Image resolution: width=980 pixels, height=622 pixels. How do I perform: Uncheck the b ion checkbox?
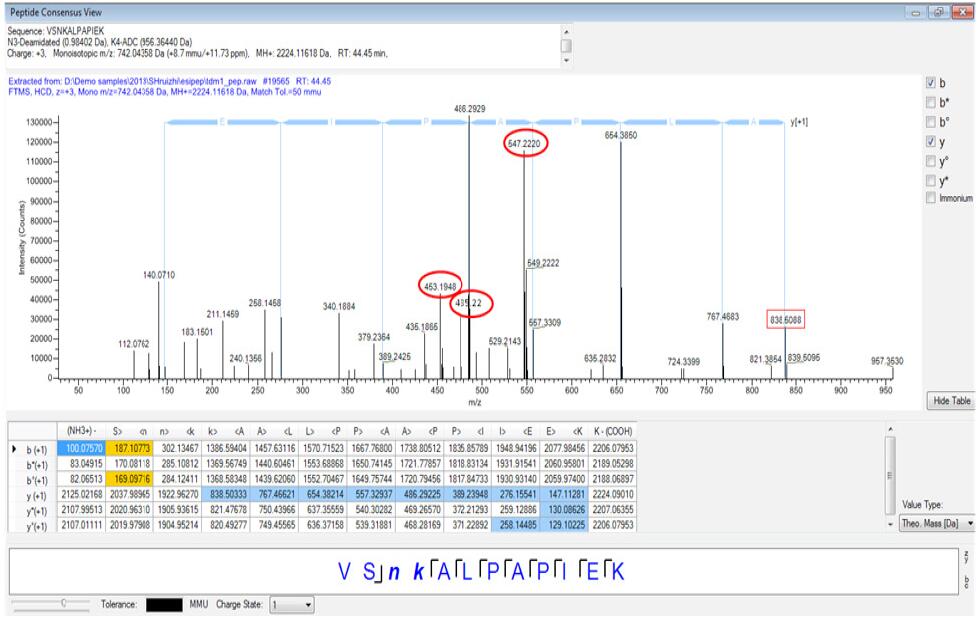[932, 82]
